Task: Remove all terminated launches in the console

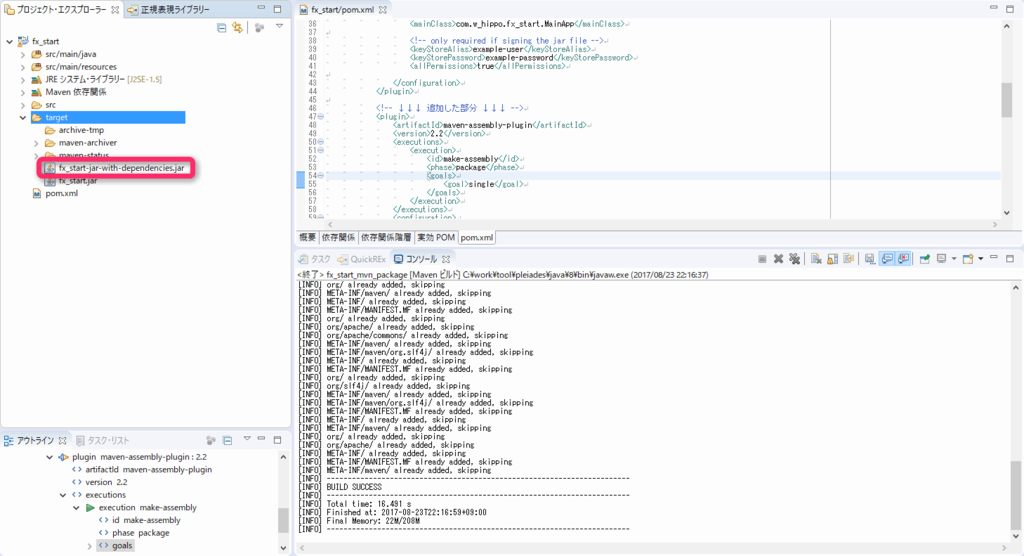Action: 794,259
